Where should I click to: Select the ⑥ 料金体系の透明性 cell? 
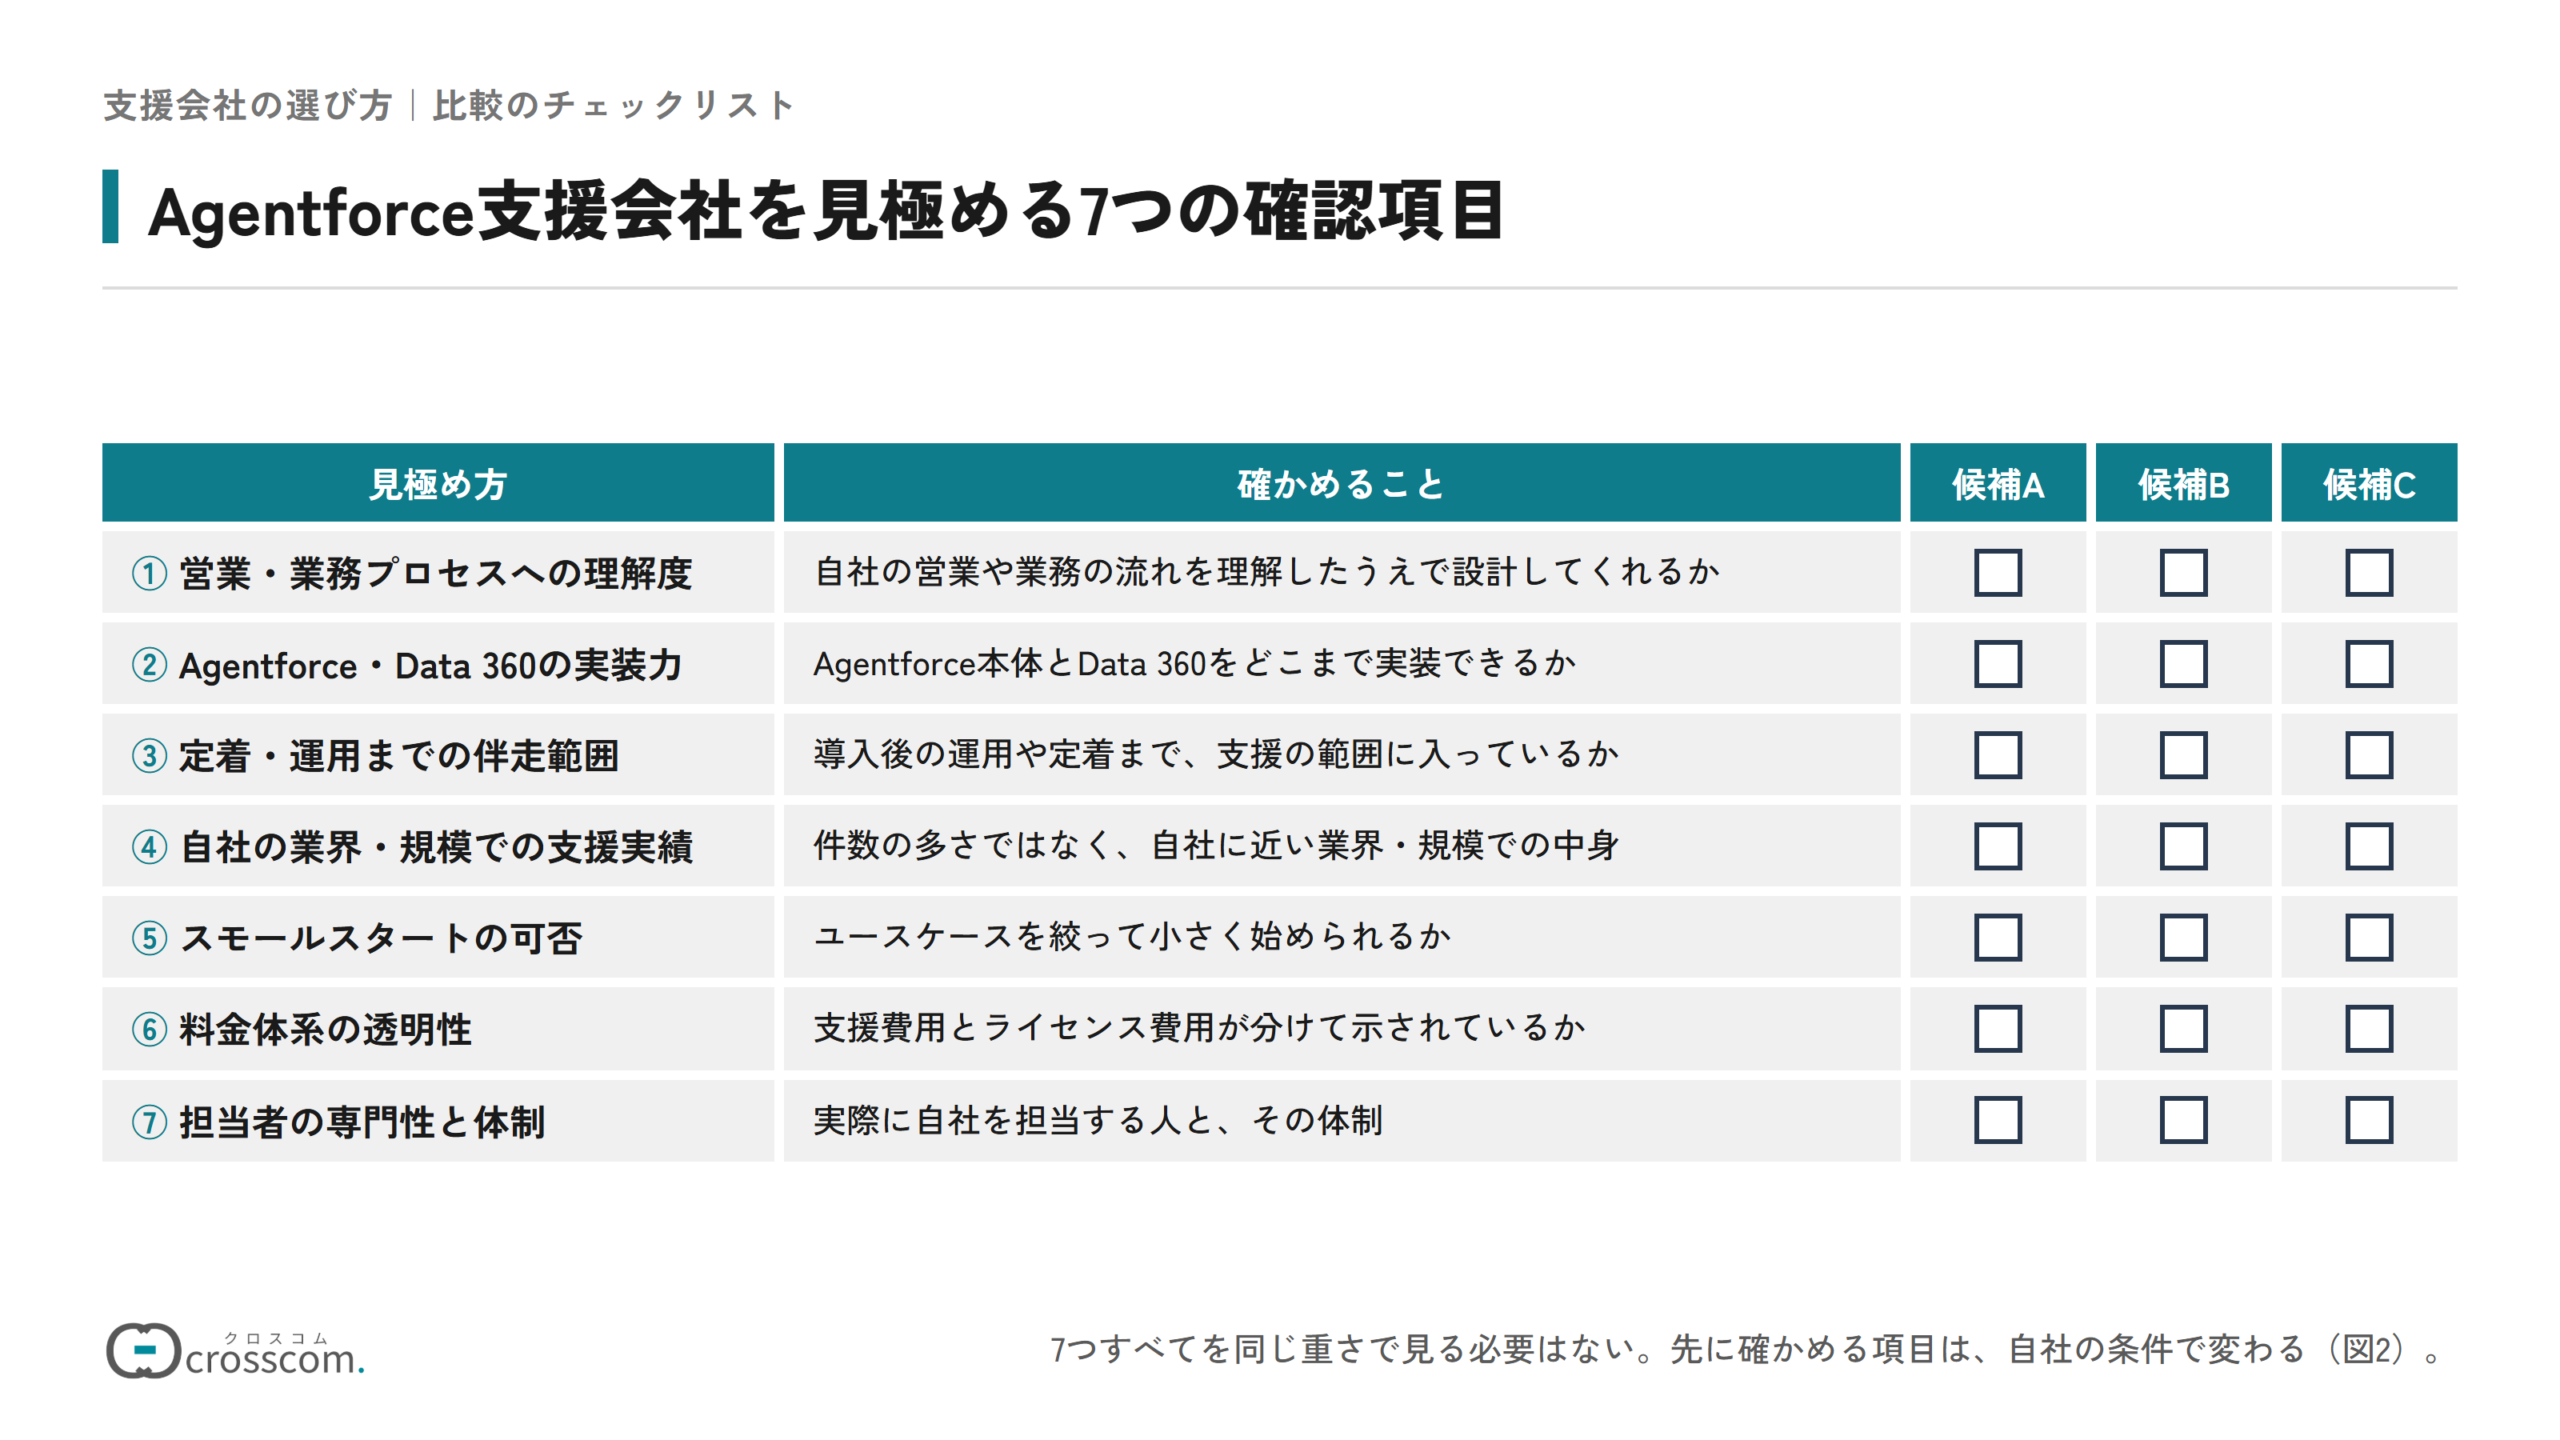point(438,1029)
